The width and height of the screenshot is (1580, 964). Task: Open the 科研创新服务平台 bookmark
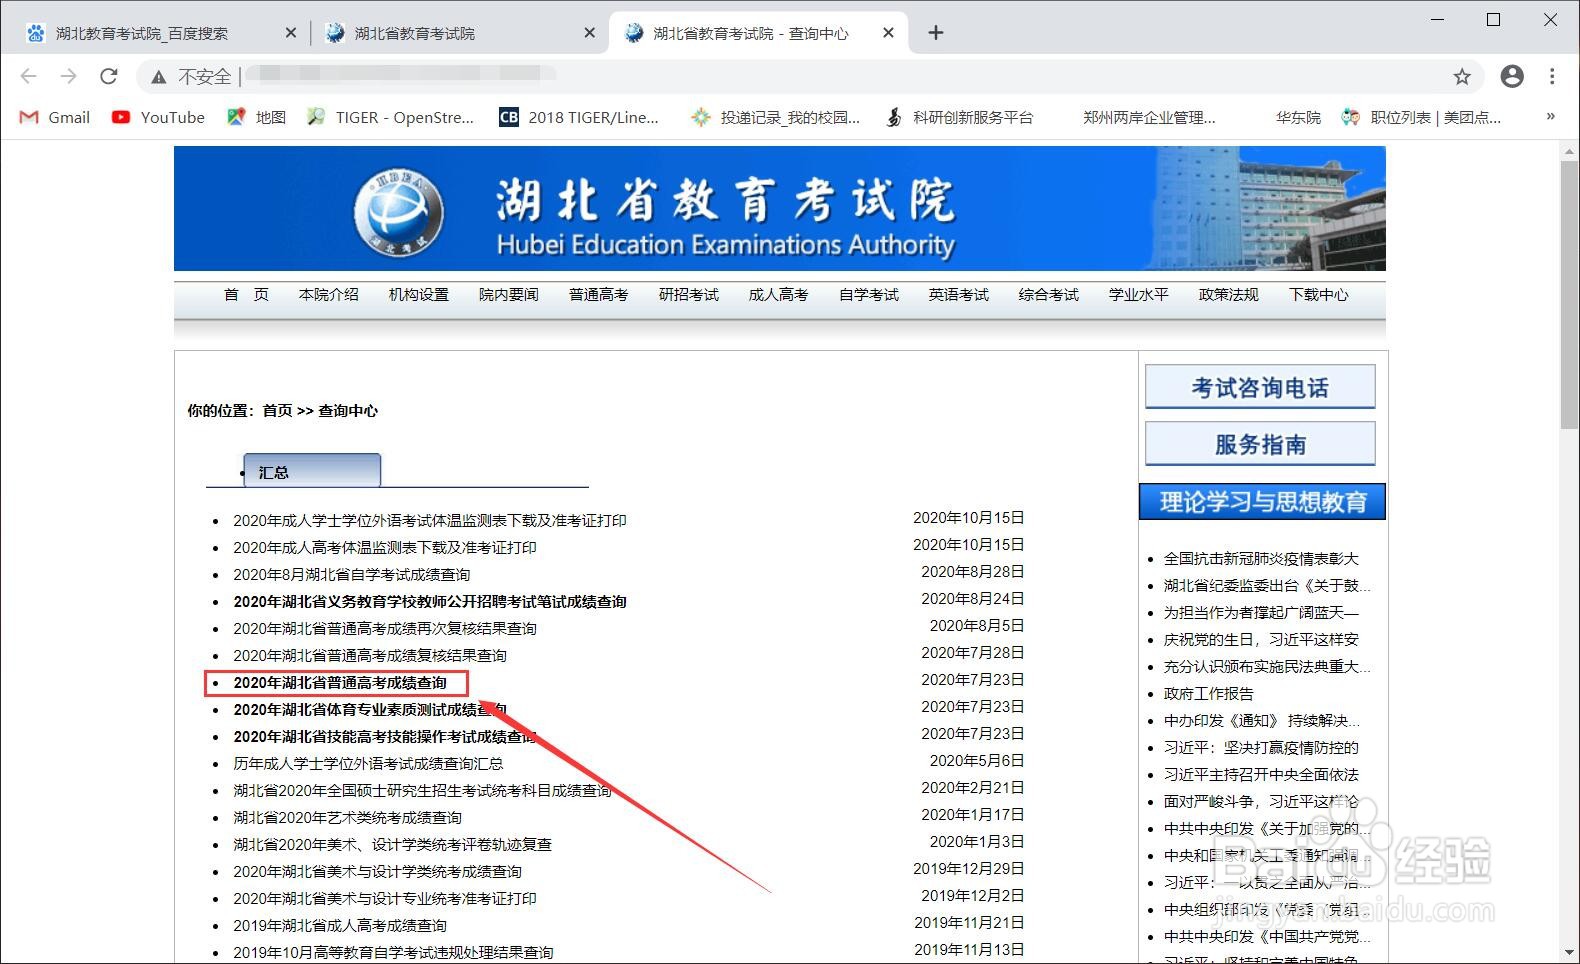click(958, 117)
